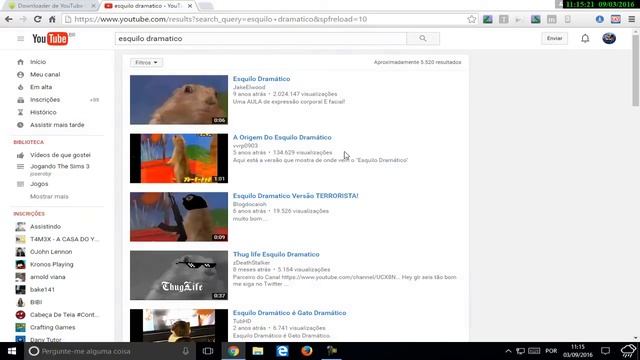Expand Mostrar mais in the library
The width and height of the screenshot is (640, 360).
(49, 197)
